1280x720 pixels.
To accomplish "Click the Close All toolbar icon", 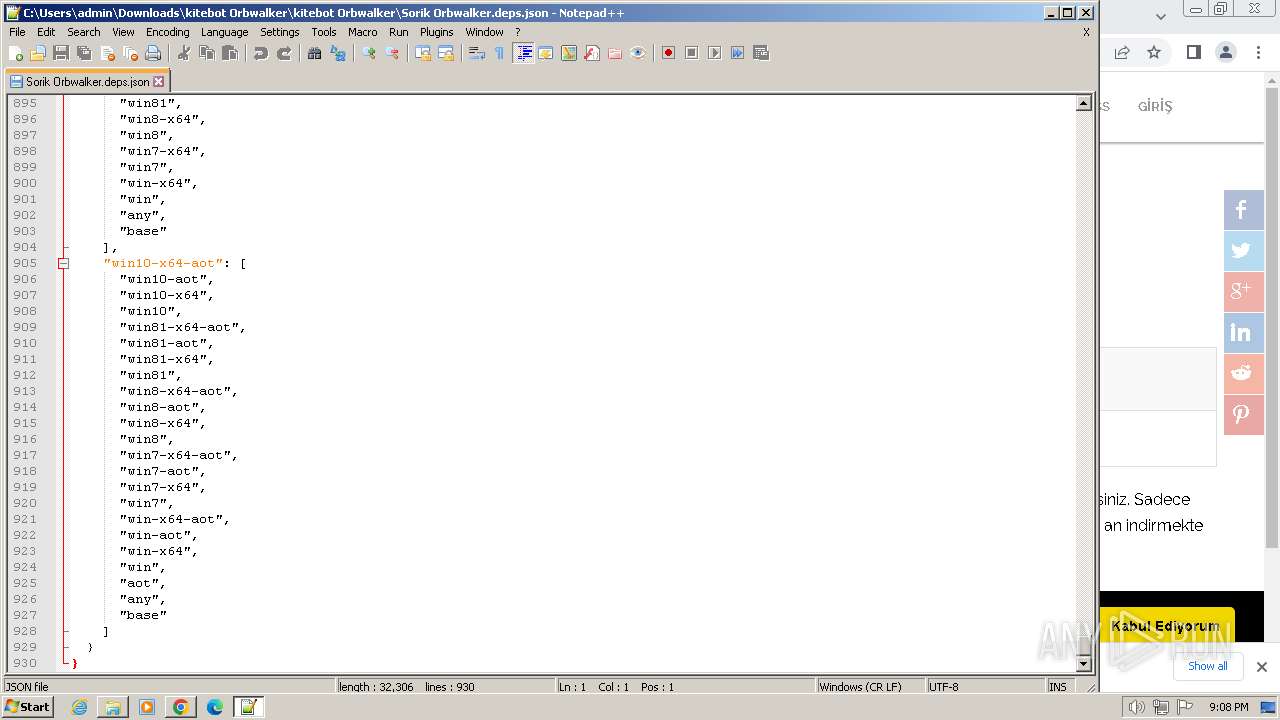I will click(130, 53).
